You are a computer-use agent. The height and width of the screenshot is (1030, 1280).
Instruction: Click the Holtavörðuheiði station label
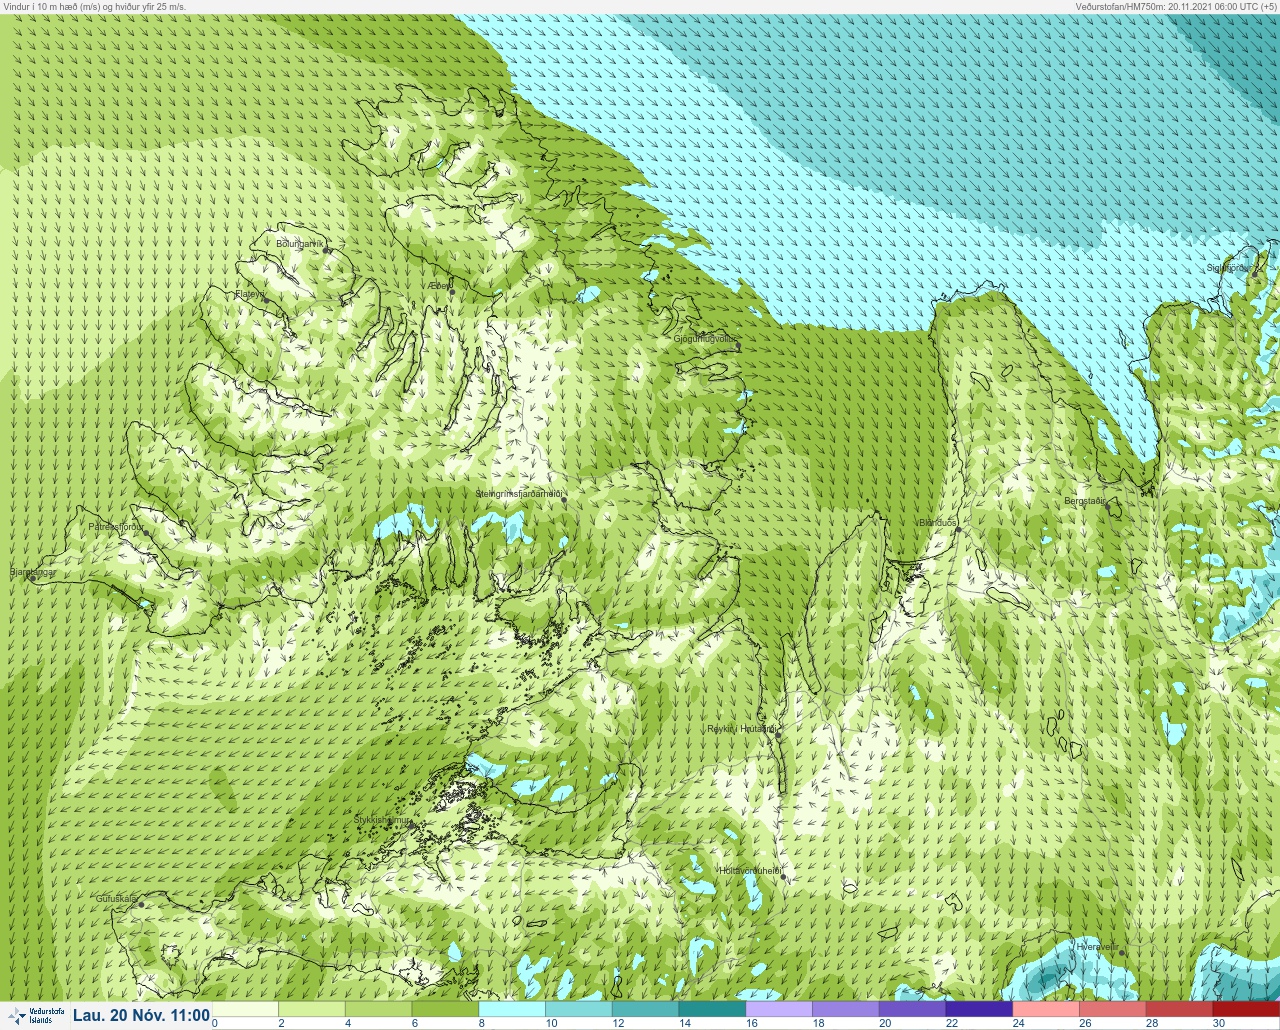(749, 870)
